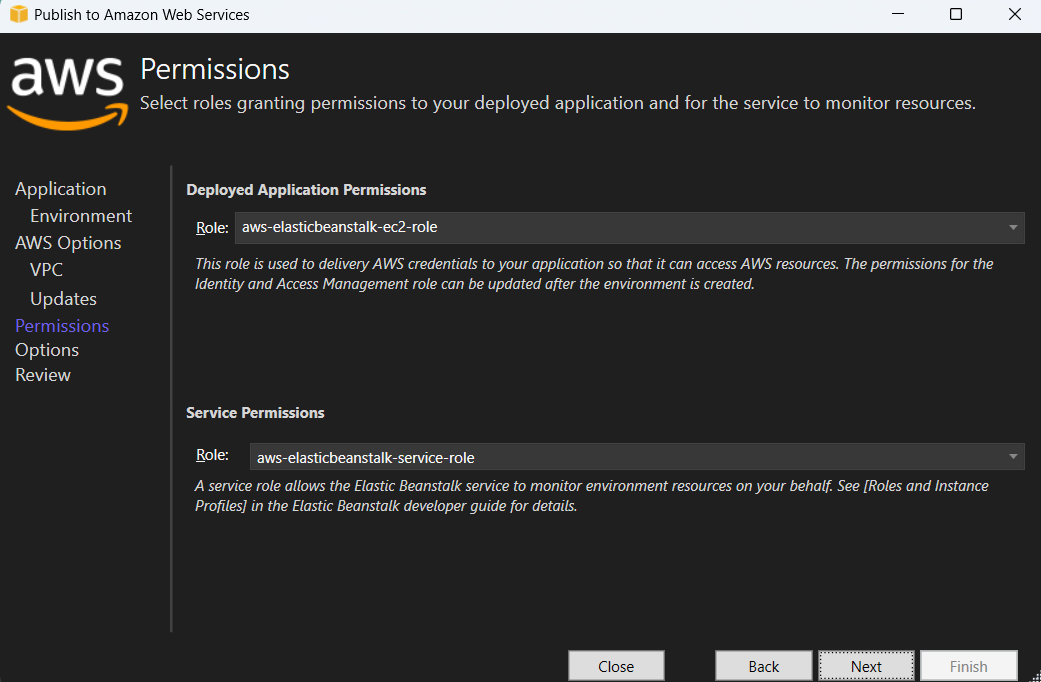Image resolution: width=1041 pixels, height=682 pixels.
Task: Click the AWS logo in the header
Action: [x=68, y=92]
